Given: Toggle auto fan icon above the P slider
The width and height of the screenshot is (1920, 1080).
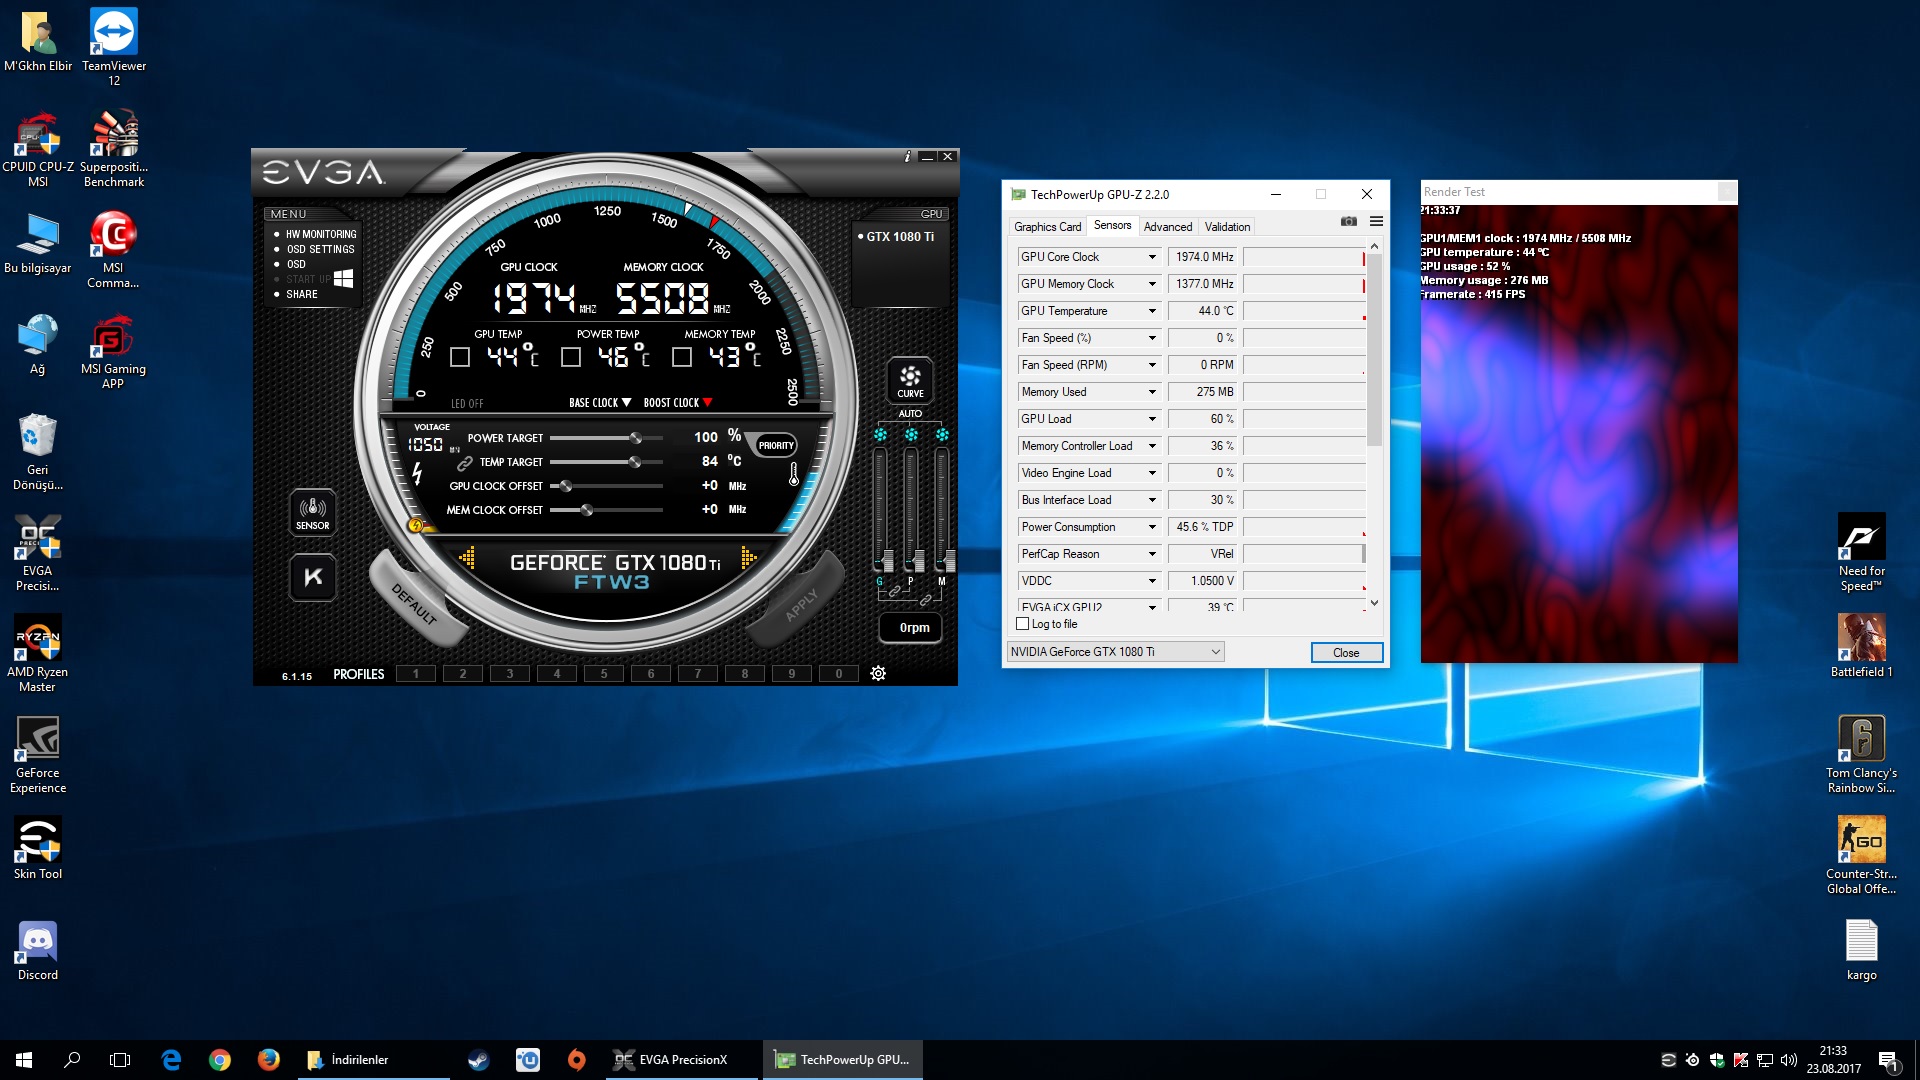Looking at the screenshot, I should pos(911,435).
